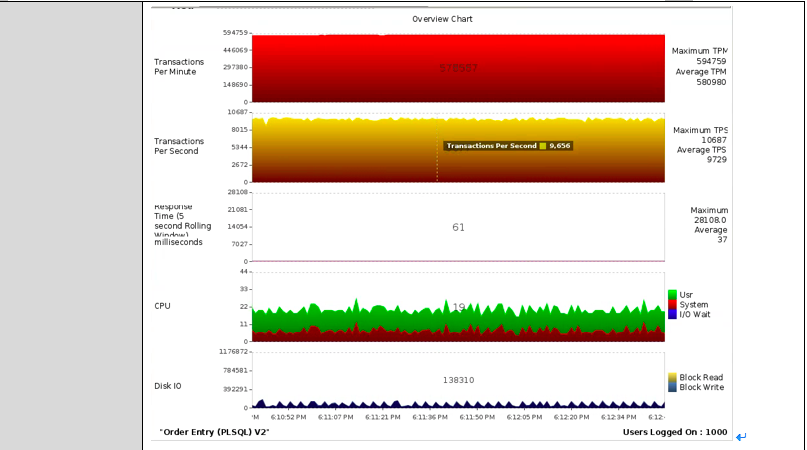The width and height of the screenshot is (807, 450).
Task: Click the 'Maximum TPM' heading text
Action: click(699, 51)
